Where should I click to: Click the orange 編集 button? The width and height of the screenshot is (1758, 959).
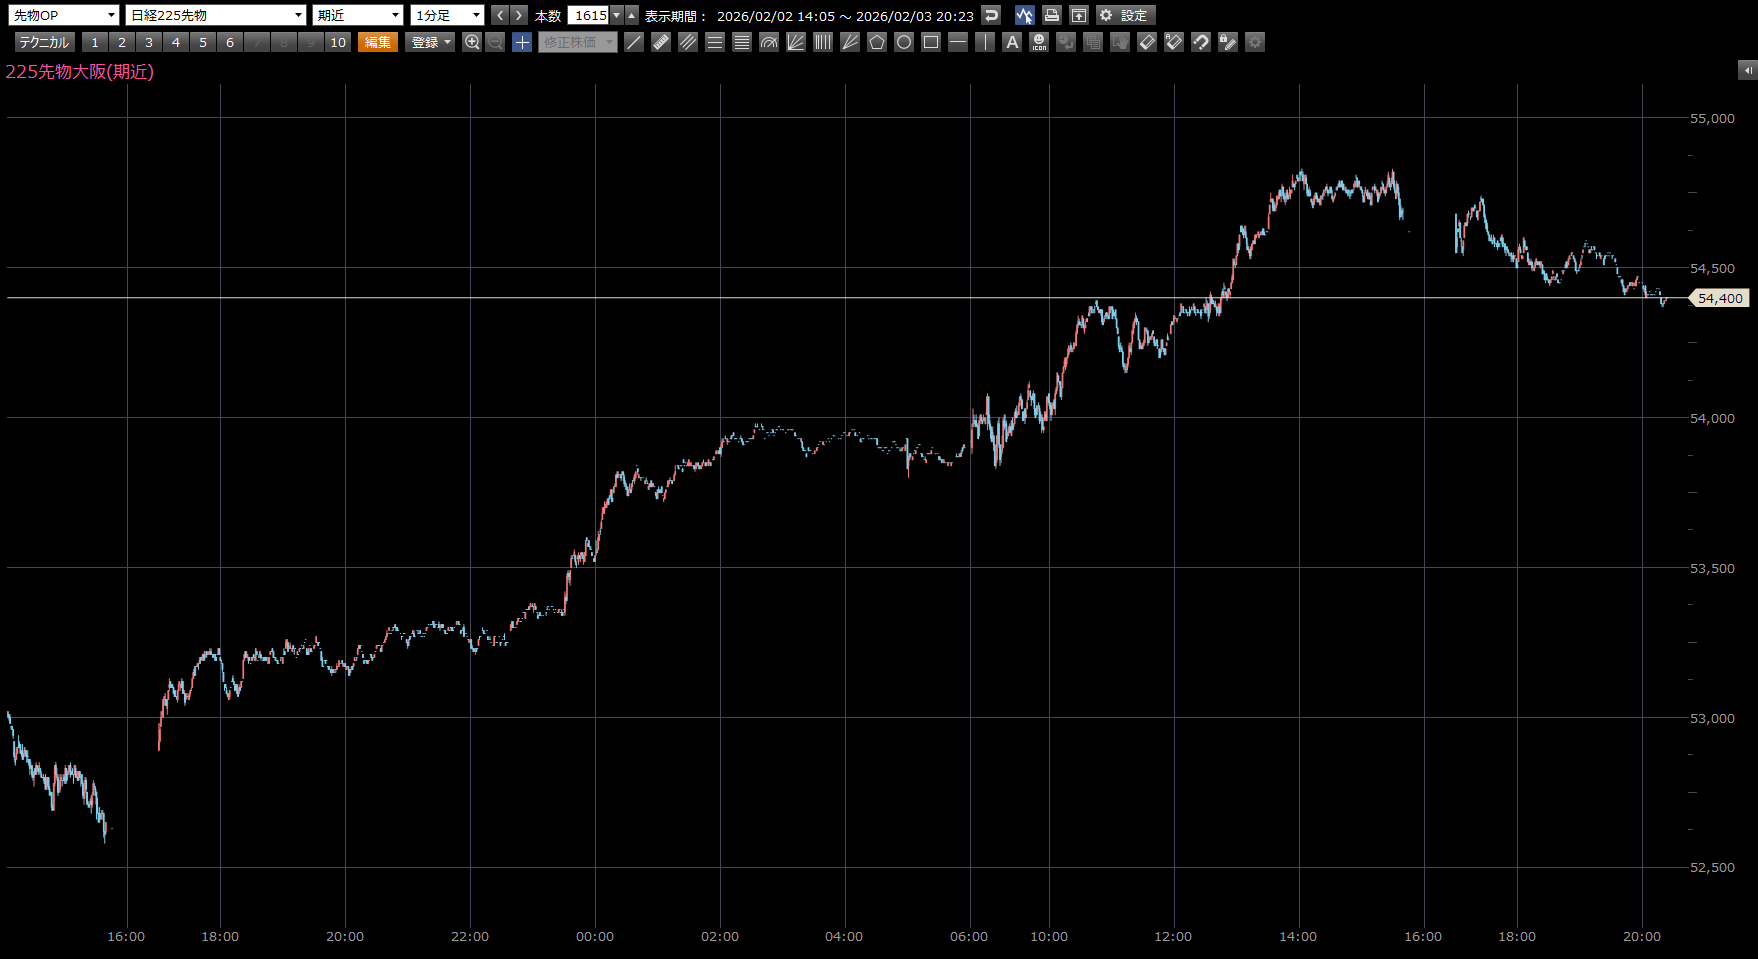coord(378,42)
